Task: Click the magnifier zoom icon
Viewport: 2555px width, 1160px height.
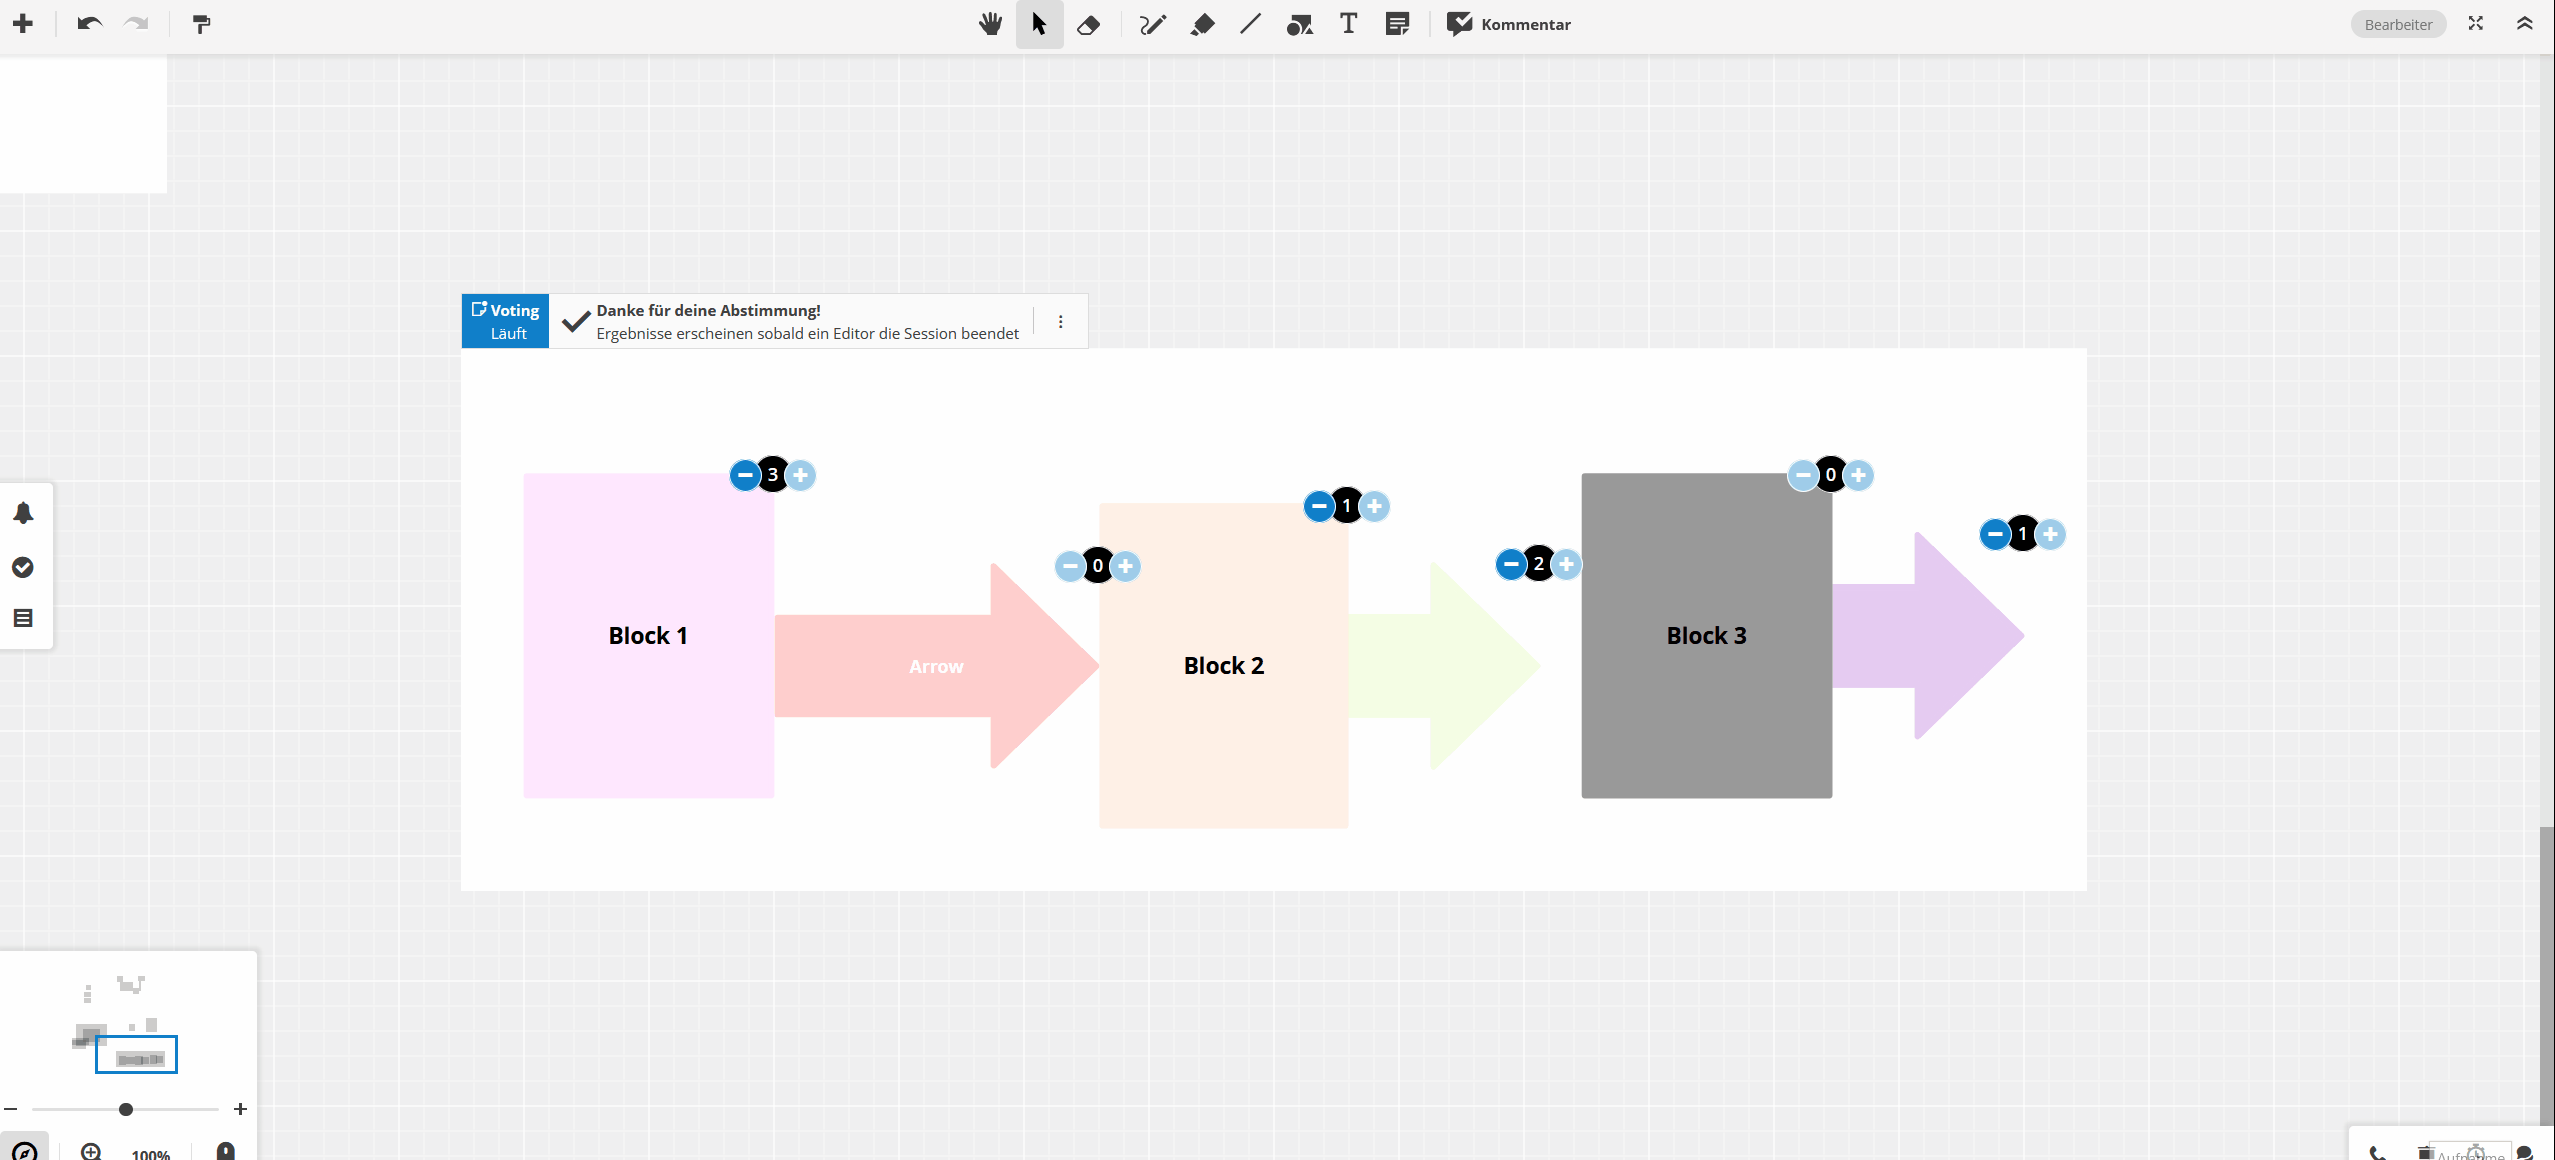Action: click(91, 1151)
